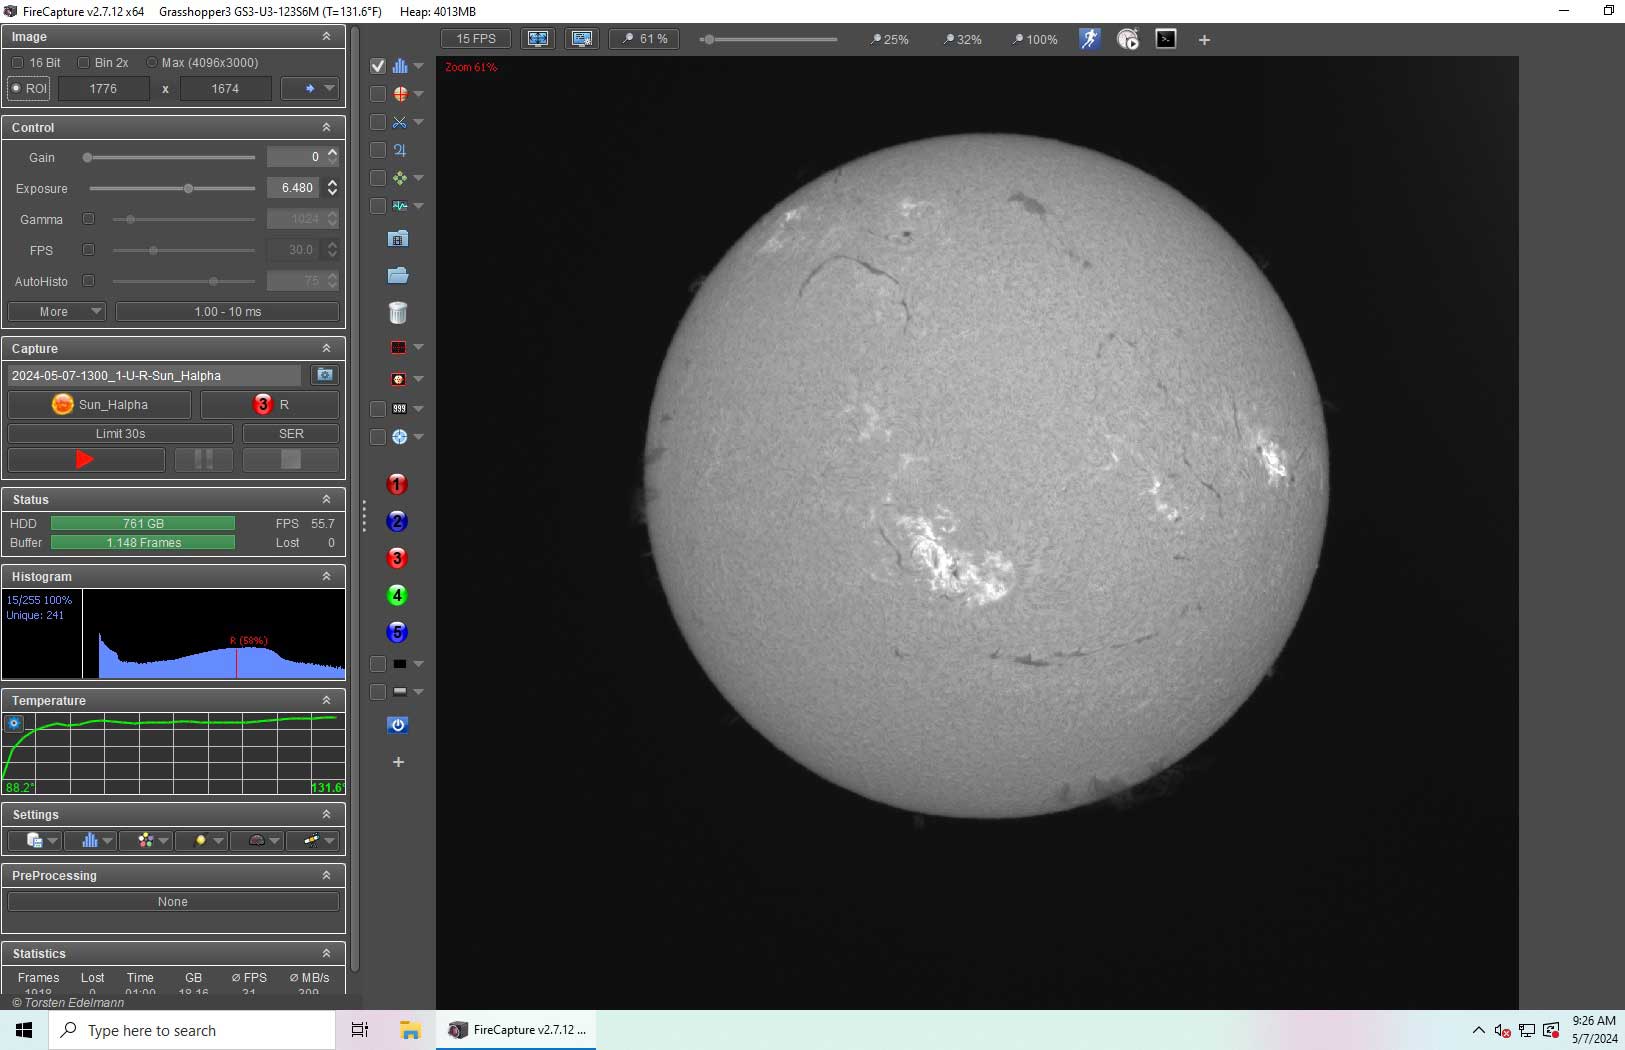Select filter preset 3 red ball in side toolbar
Image resolution: width=1625 pixels, height=1050 pixels.
click(x=397, y=559)
